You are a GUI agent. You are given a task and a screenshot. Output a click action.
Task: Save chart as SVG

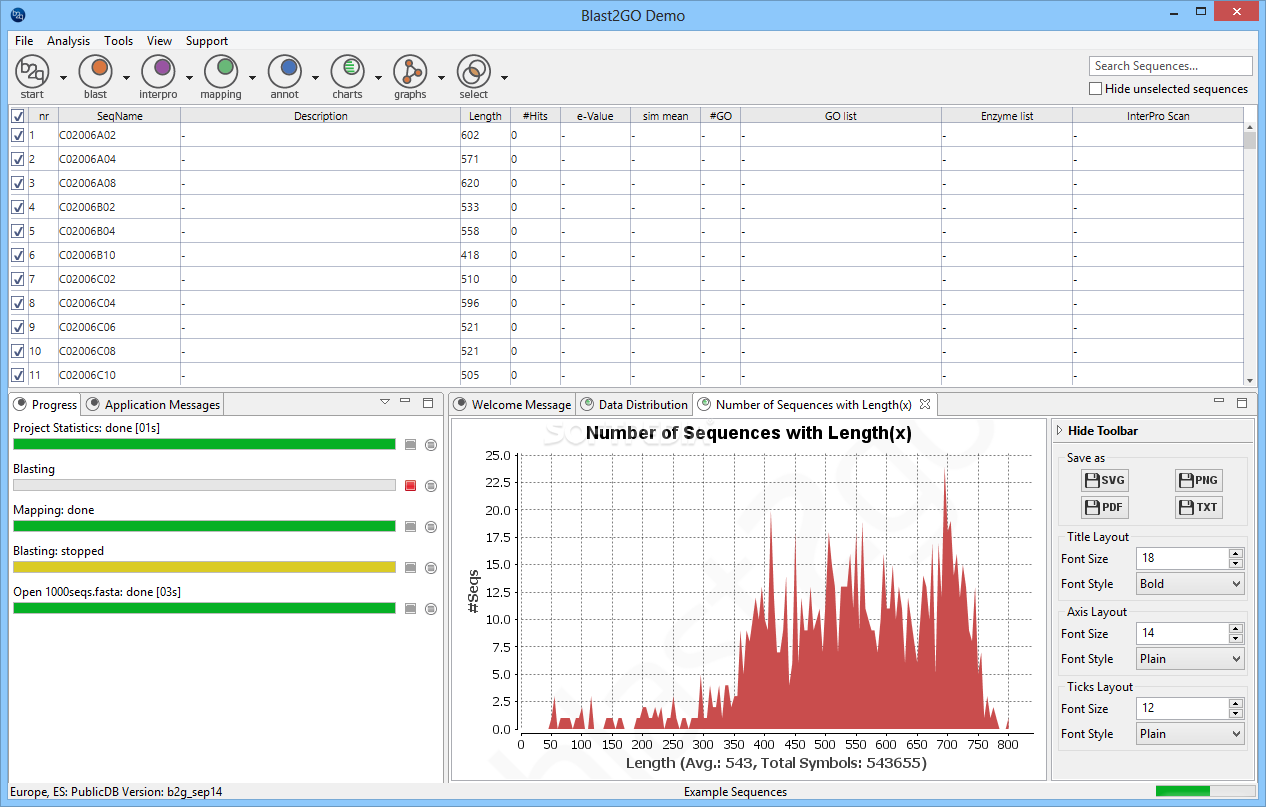[1105, 481]
